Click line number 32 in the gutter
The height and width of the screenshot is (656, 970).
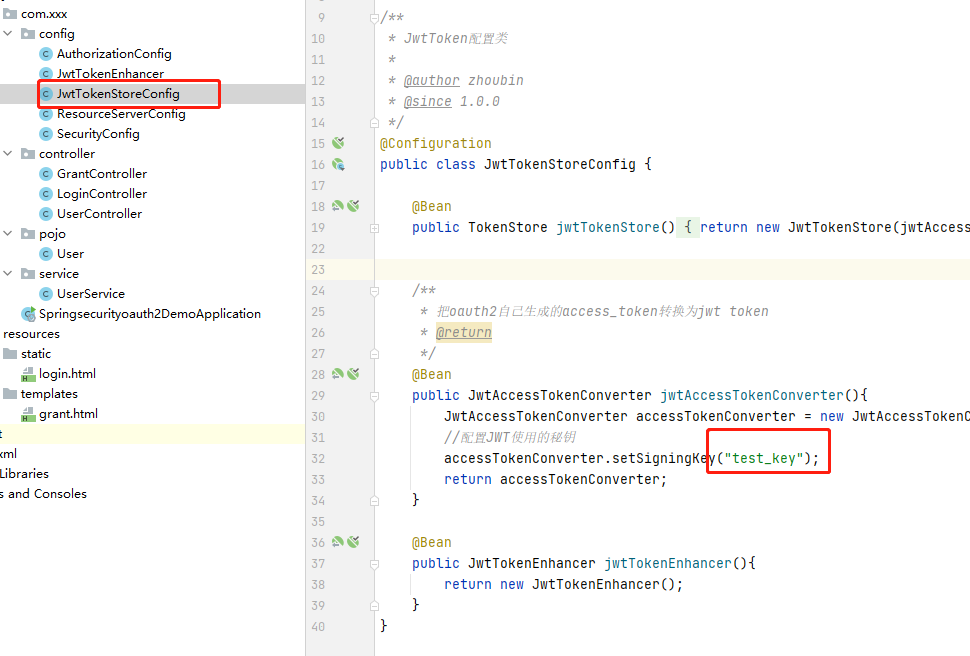click(318, 459)
